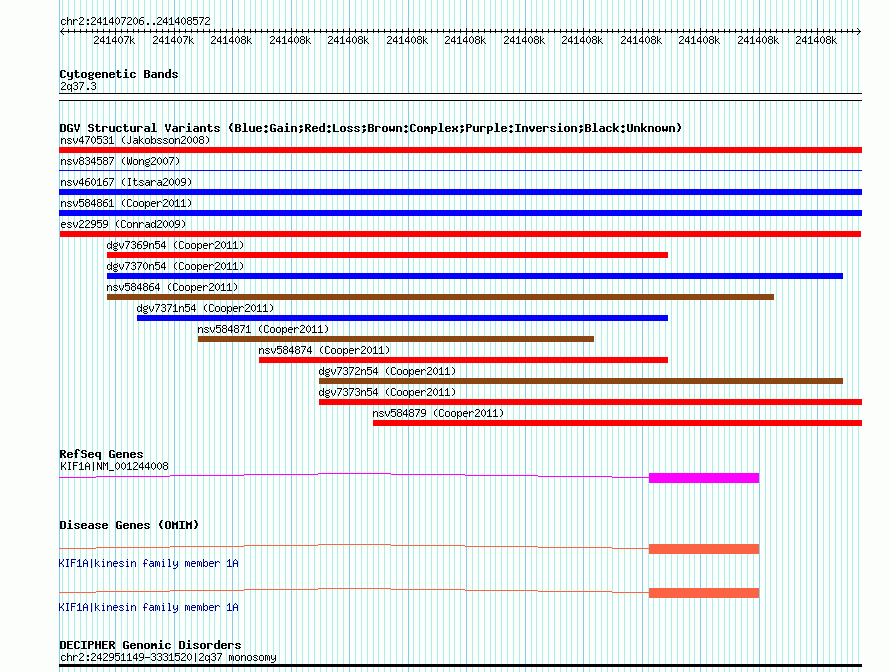Select the nsv584864 brown complex bar
Screen dimensions: 890x672
tap(440, 297)
